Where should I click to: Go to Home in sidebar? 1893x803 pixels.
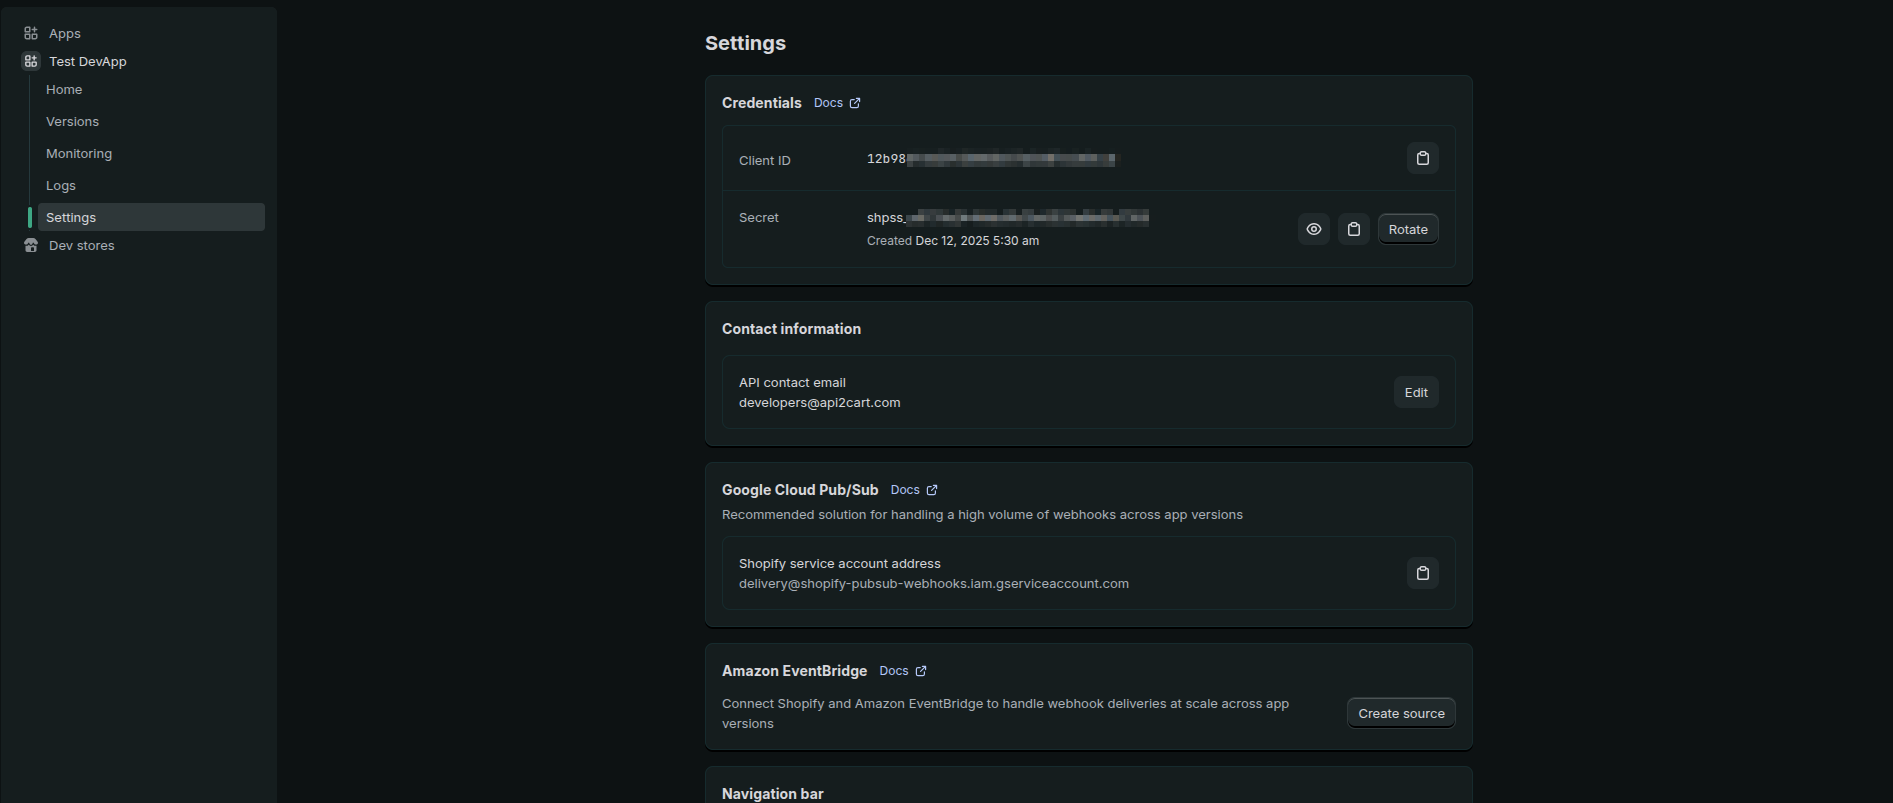coord(64,89)
